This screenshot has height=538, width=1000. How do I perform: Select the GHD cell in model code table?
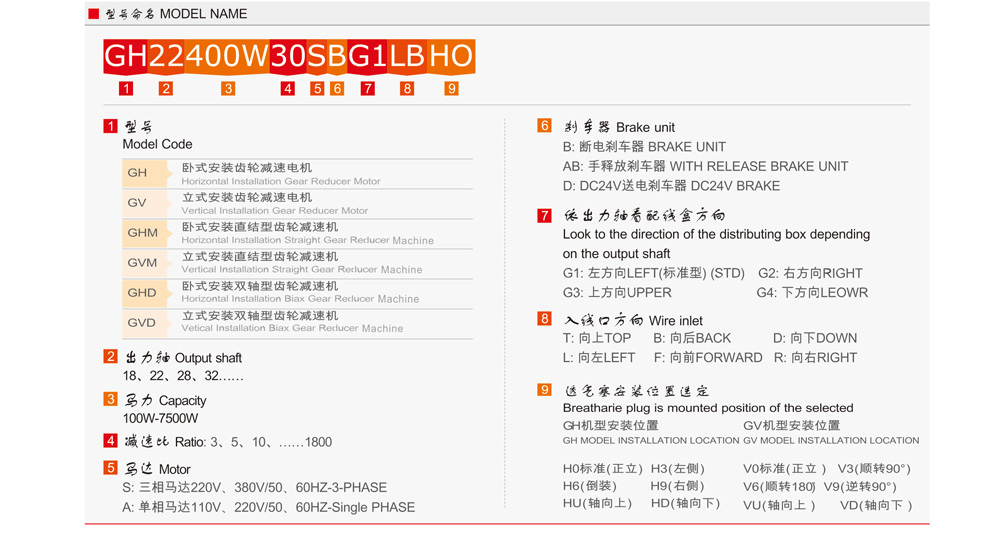click(x=142, y=293)
